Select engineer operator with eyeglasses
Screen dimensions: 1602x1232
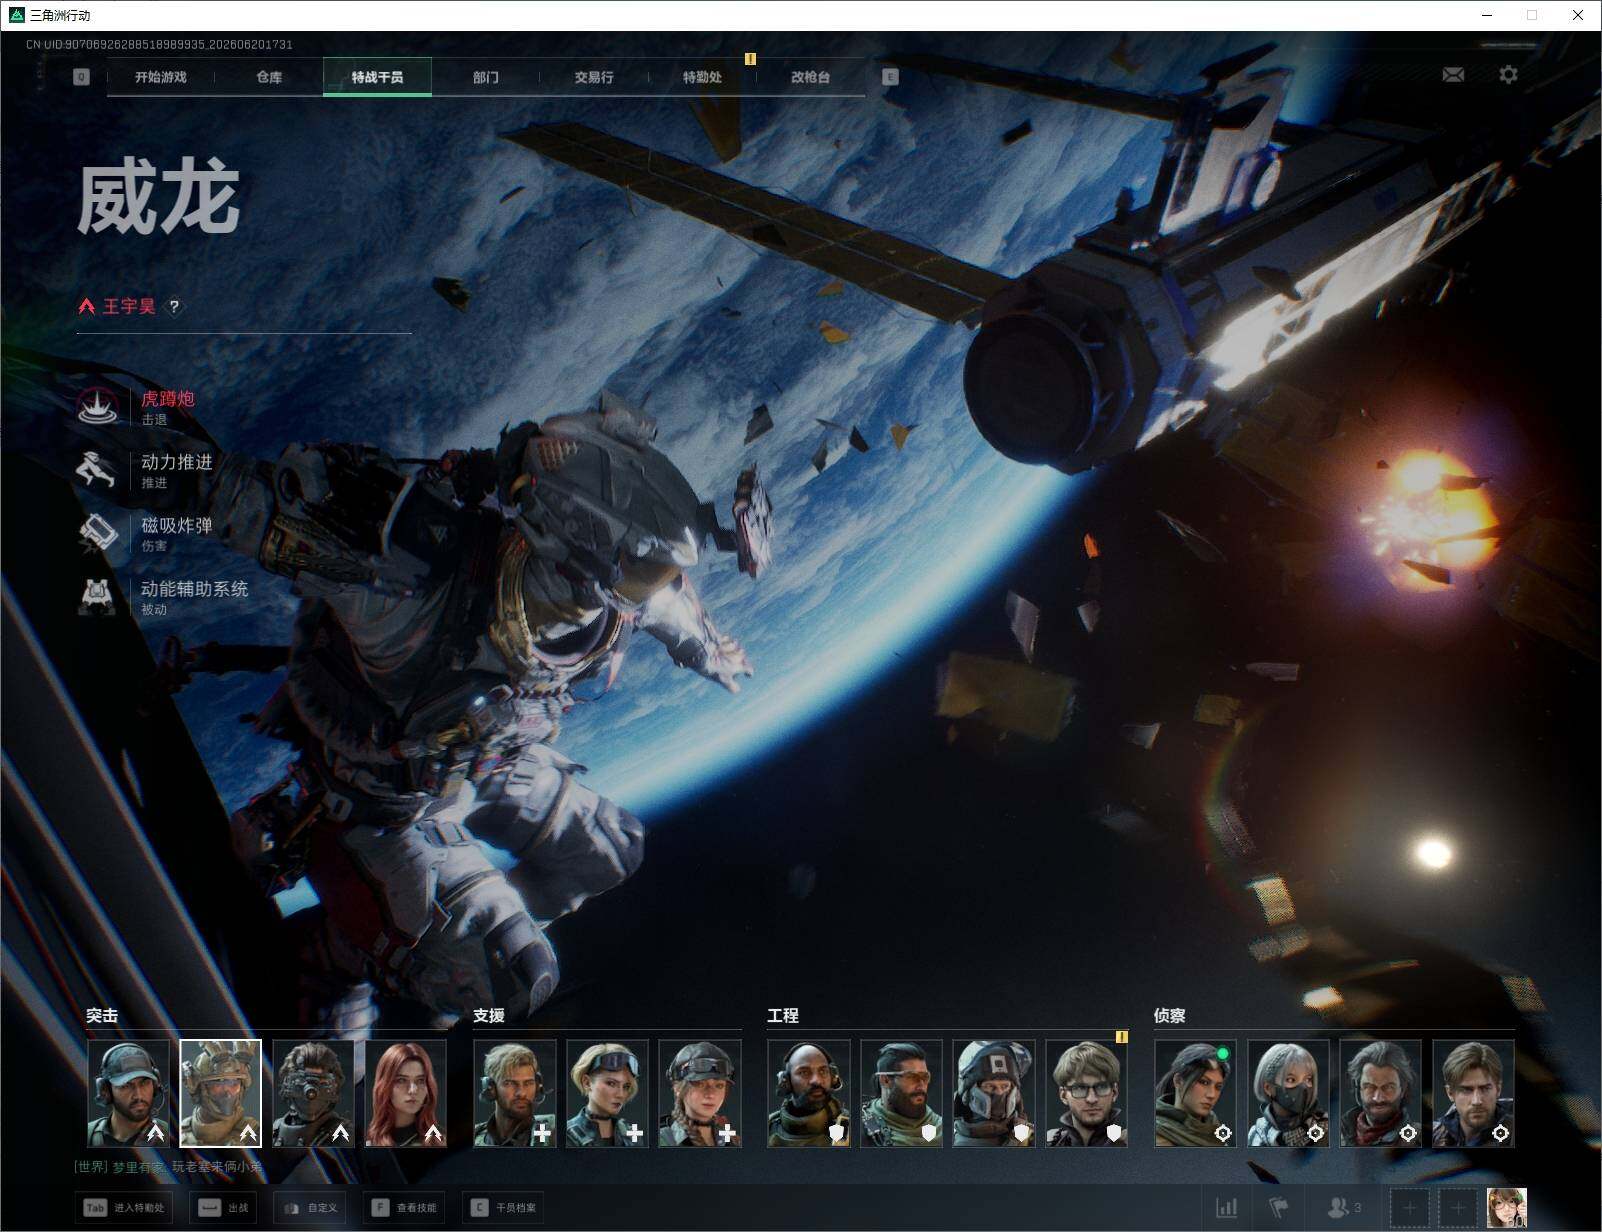pos(1087,1093)
